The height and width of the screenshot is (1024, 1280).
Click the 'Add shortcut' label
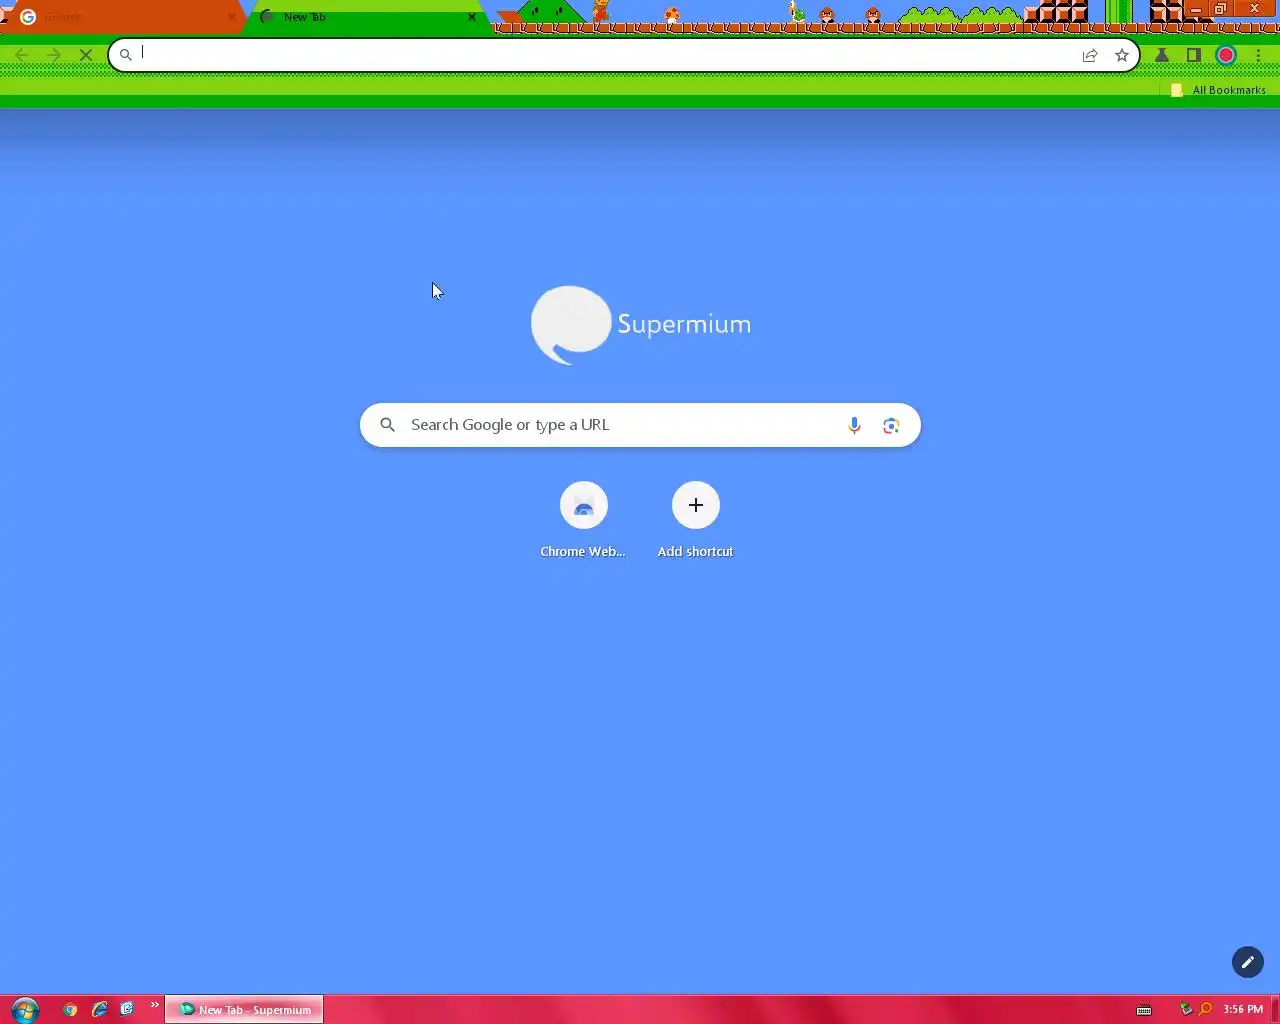click(695, 552)
